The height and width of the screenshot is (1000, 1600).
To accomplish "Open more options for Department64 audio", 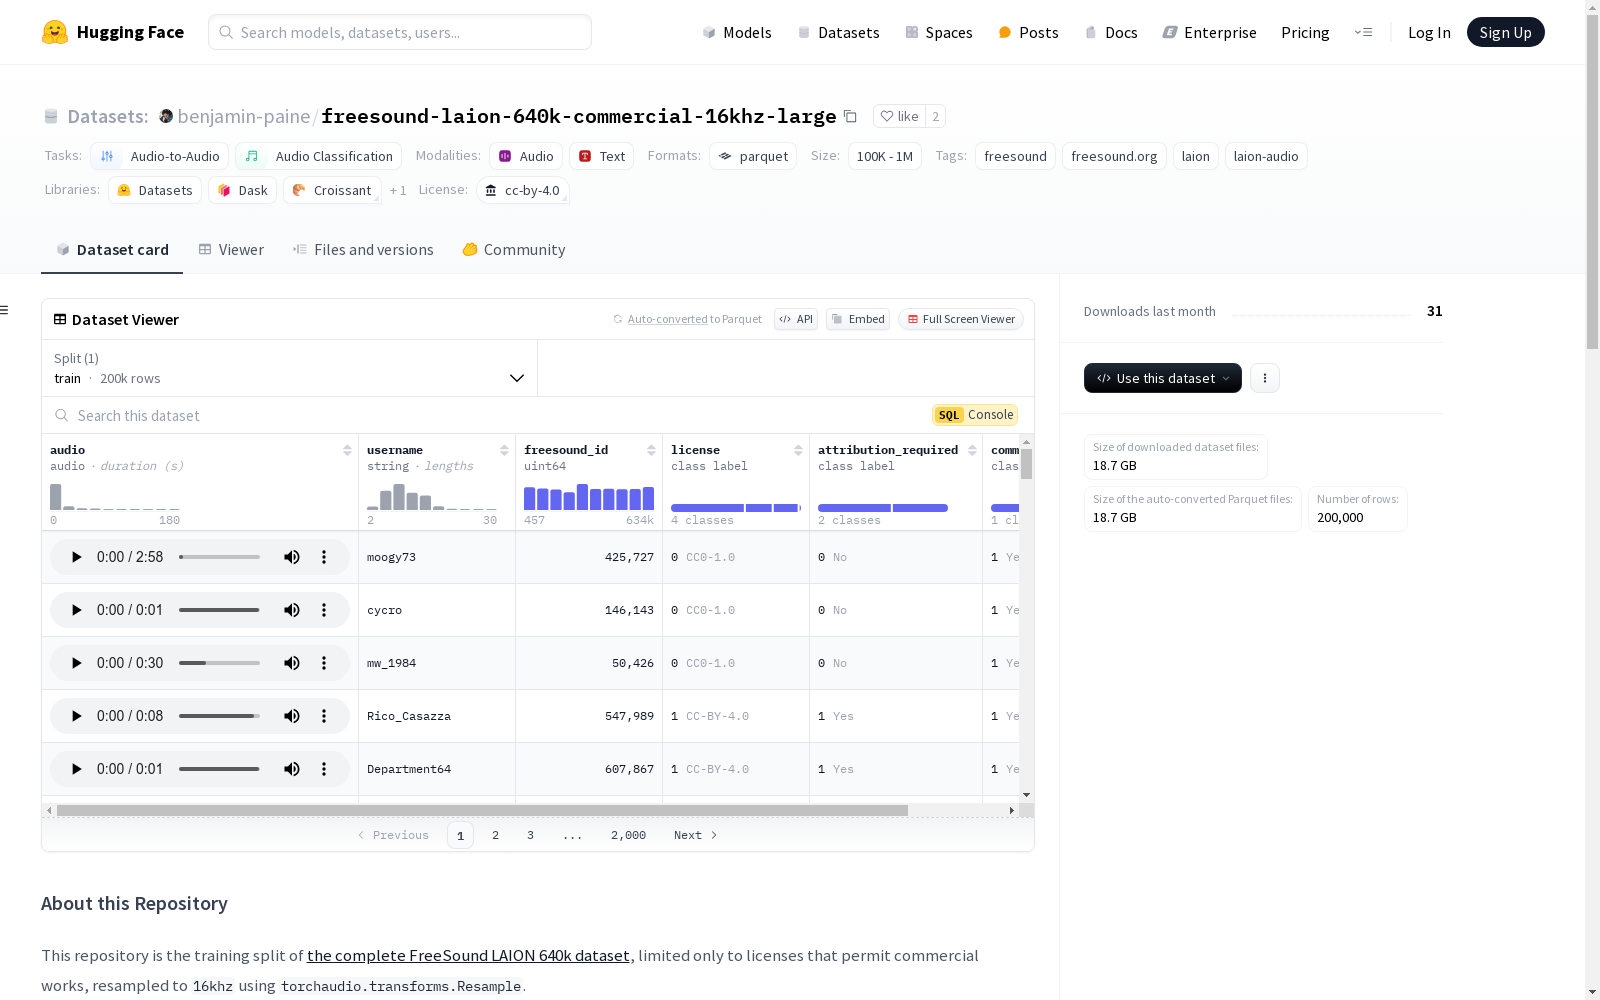I will pos(324,769).
